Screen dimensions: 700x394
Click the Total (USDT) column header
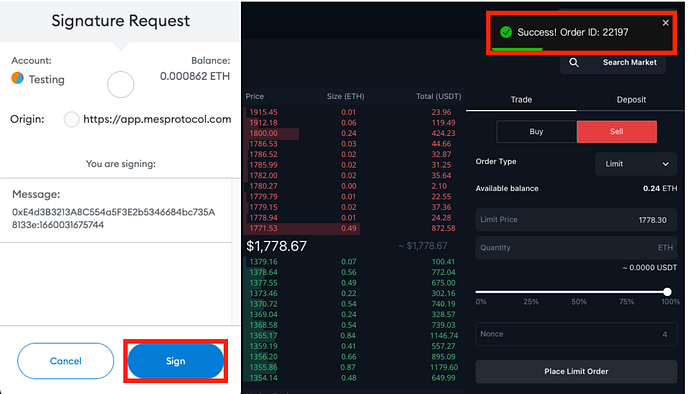[438, 96]
